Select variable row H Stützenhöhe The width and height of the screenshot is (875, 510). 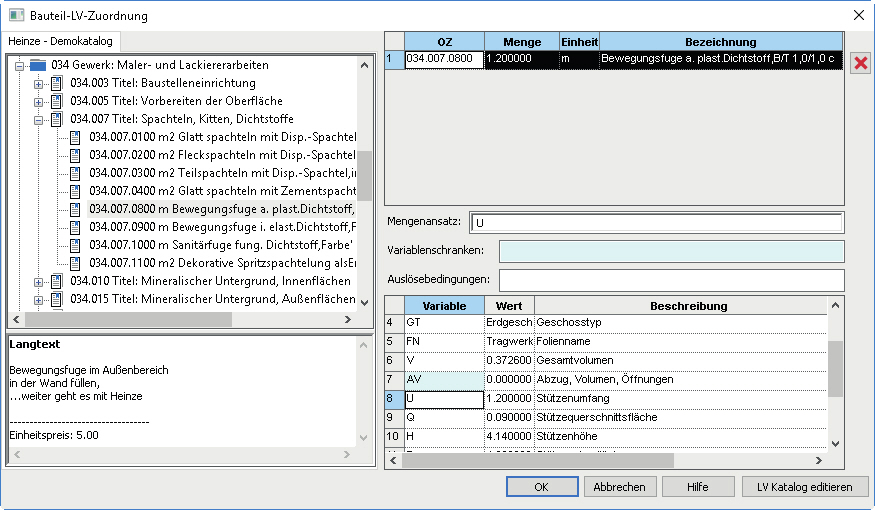605,436
